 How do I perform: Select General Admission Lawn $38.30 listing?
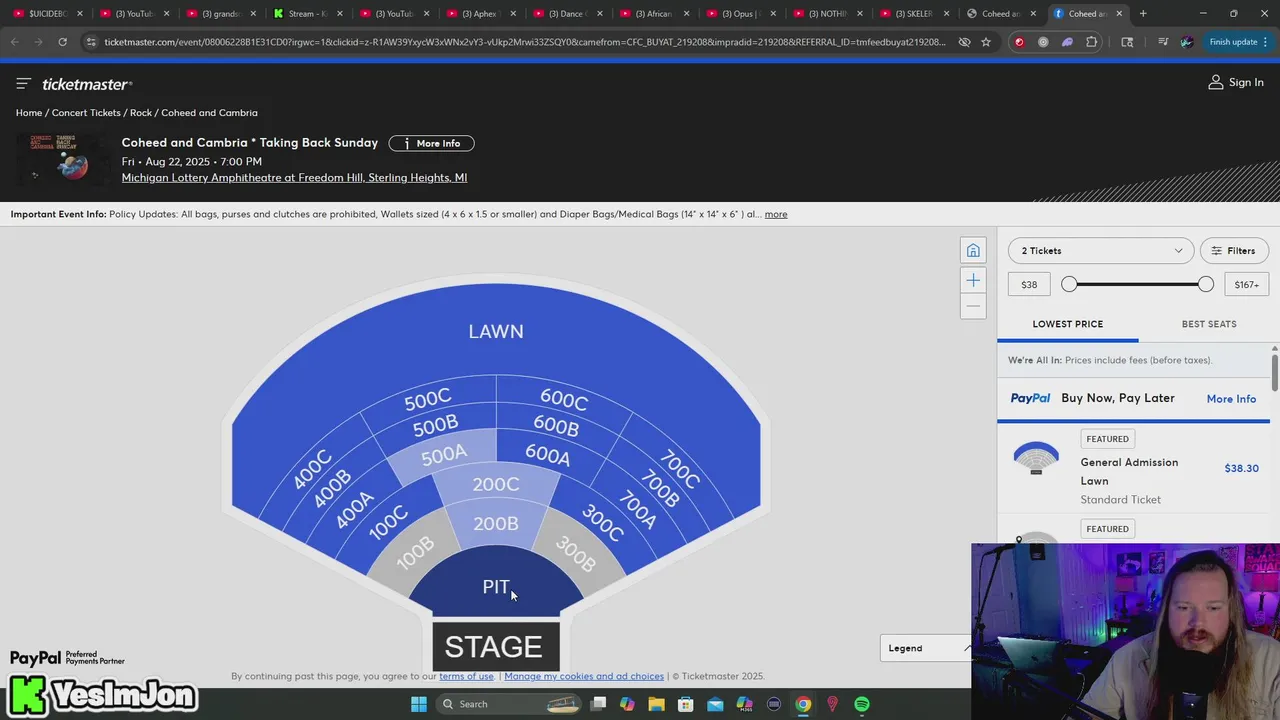1133,468
